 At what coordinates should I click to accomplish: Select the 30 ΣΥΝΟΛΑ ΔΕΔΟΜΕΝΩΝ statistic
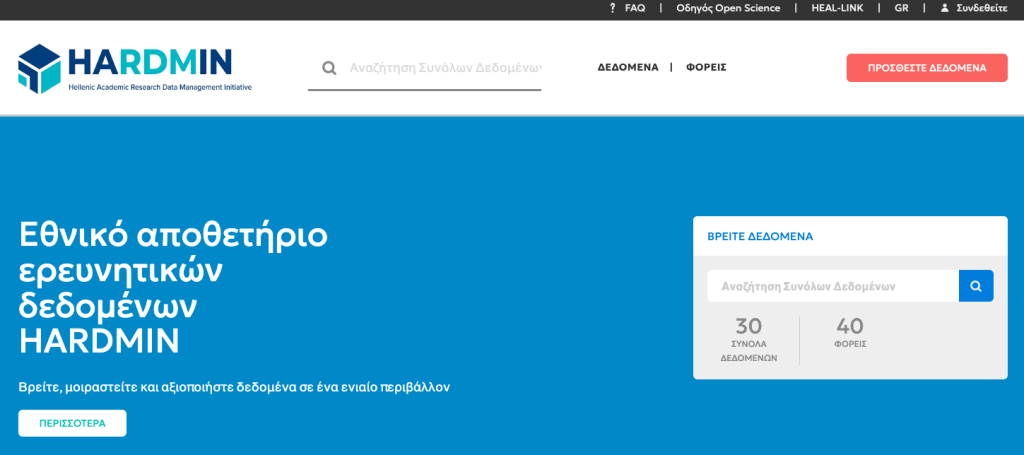748,340
